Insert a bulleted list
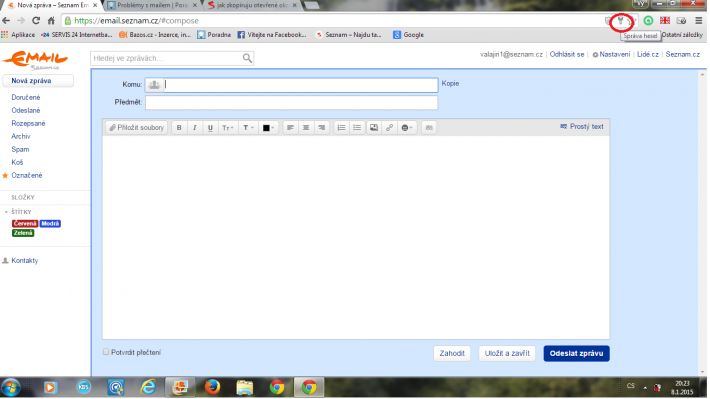This screenshot has height=399, width=710. tap(357, 128)
